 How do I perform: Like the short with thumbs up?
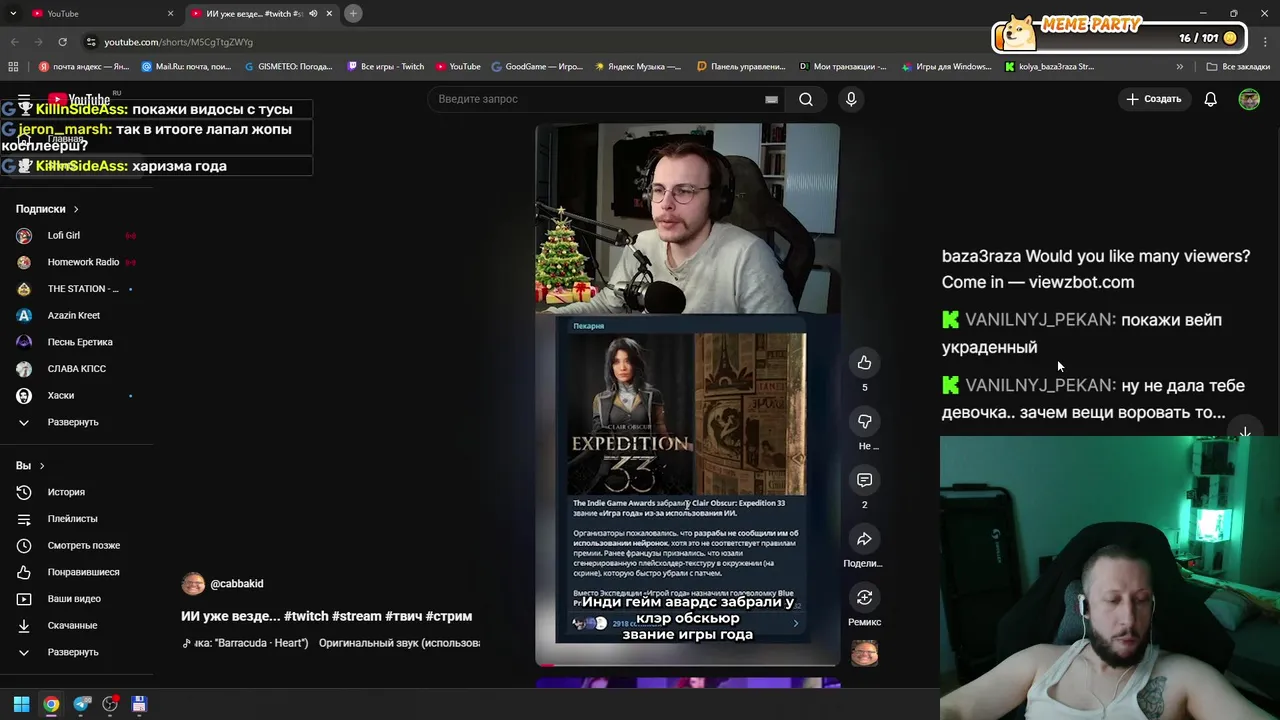864,363
